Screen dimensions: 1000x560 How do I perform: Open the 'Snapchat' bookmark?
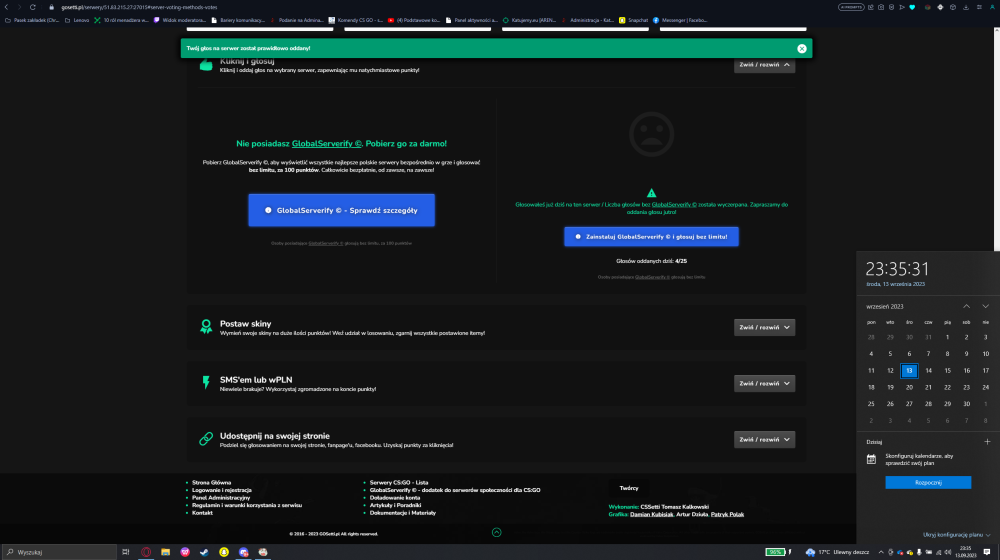(x=633, y=20)
